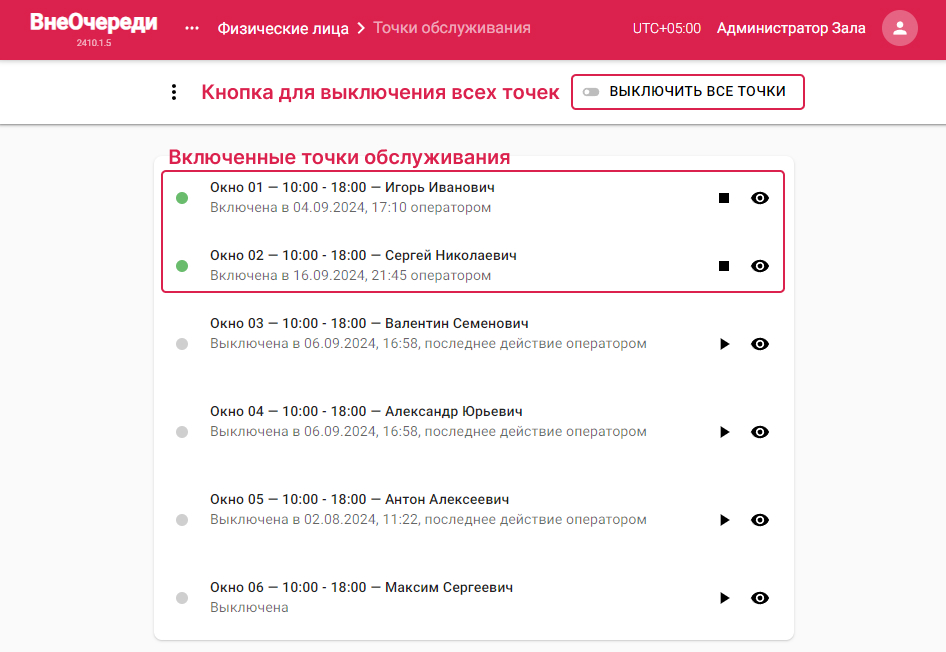This screenshot has width=946, height=652.
Task: Click ВЫКЛЮЧИТЬ ВСЕ ТОЧКИ button
Action: coord(688,92)
